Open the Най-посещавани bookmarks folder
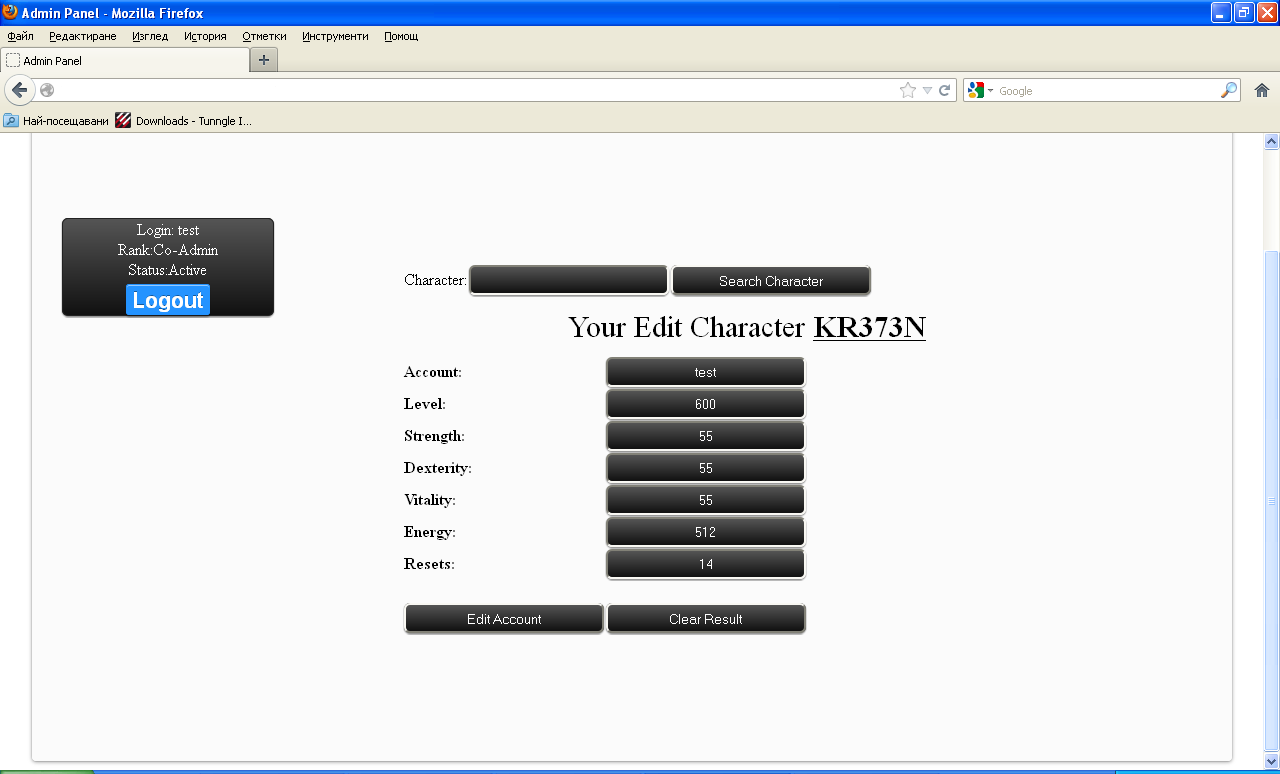Image resolution: width=1280 pixels, height=774 pixels. point(56,120)
